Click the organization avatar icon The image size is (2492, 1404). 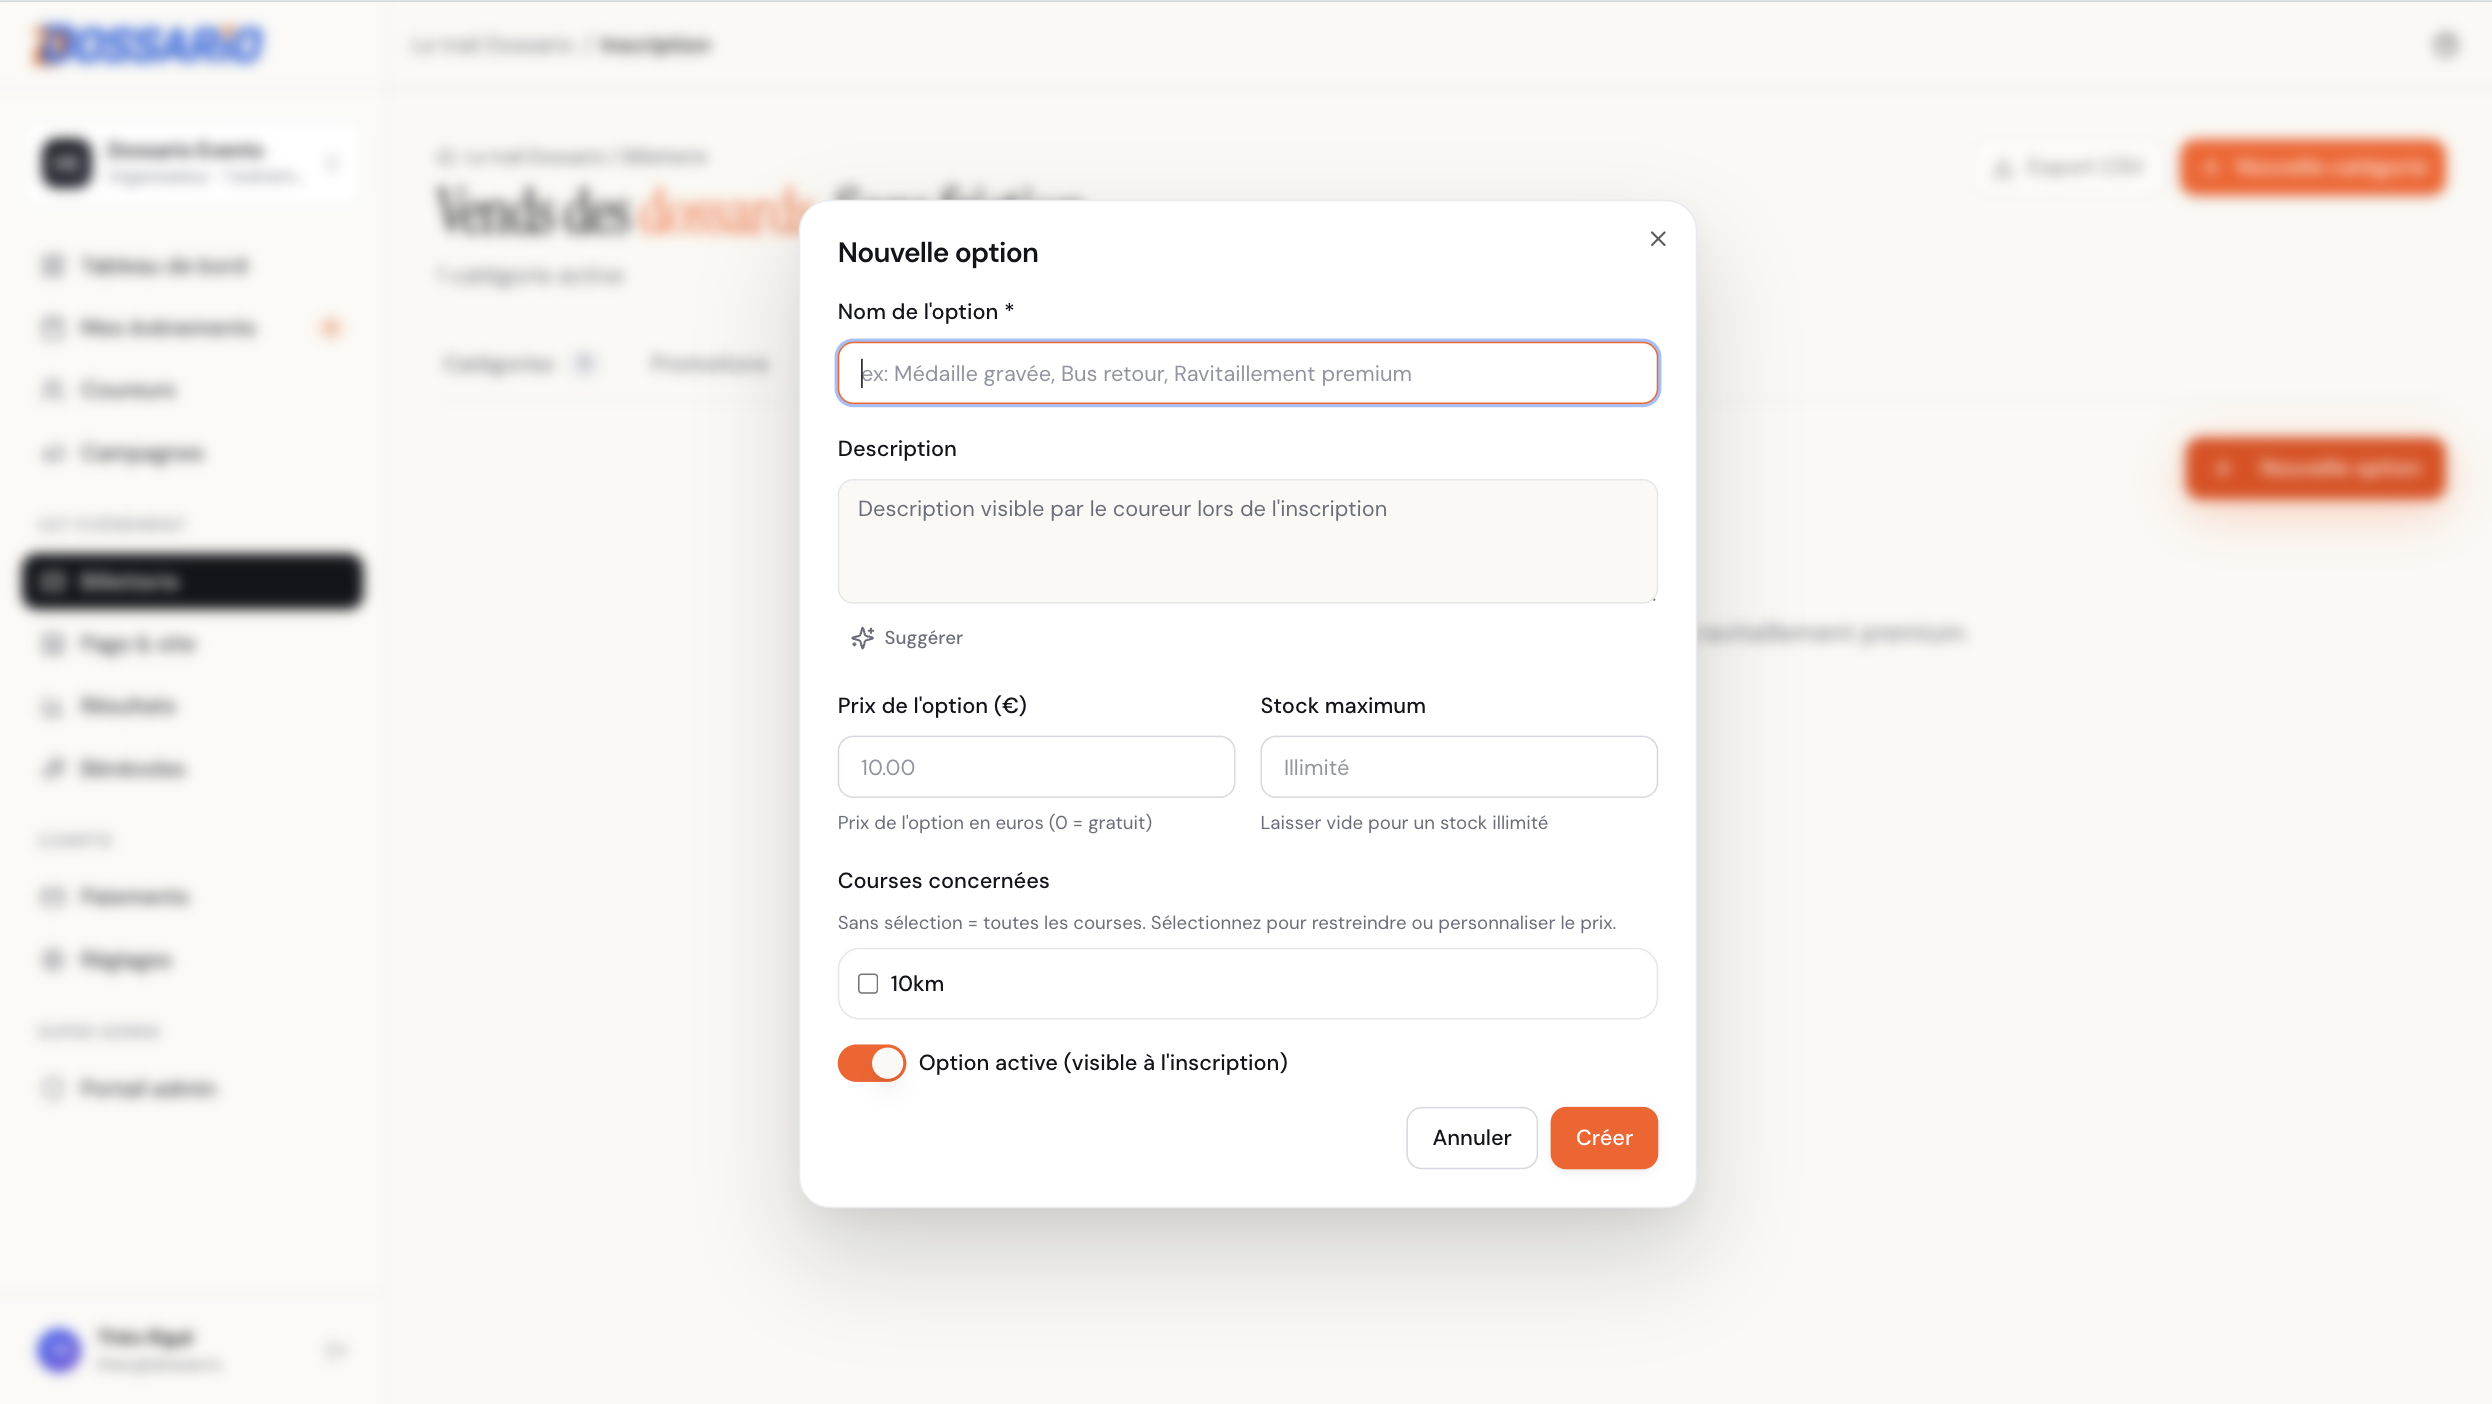pyautogui.click(x=67, y=163)
